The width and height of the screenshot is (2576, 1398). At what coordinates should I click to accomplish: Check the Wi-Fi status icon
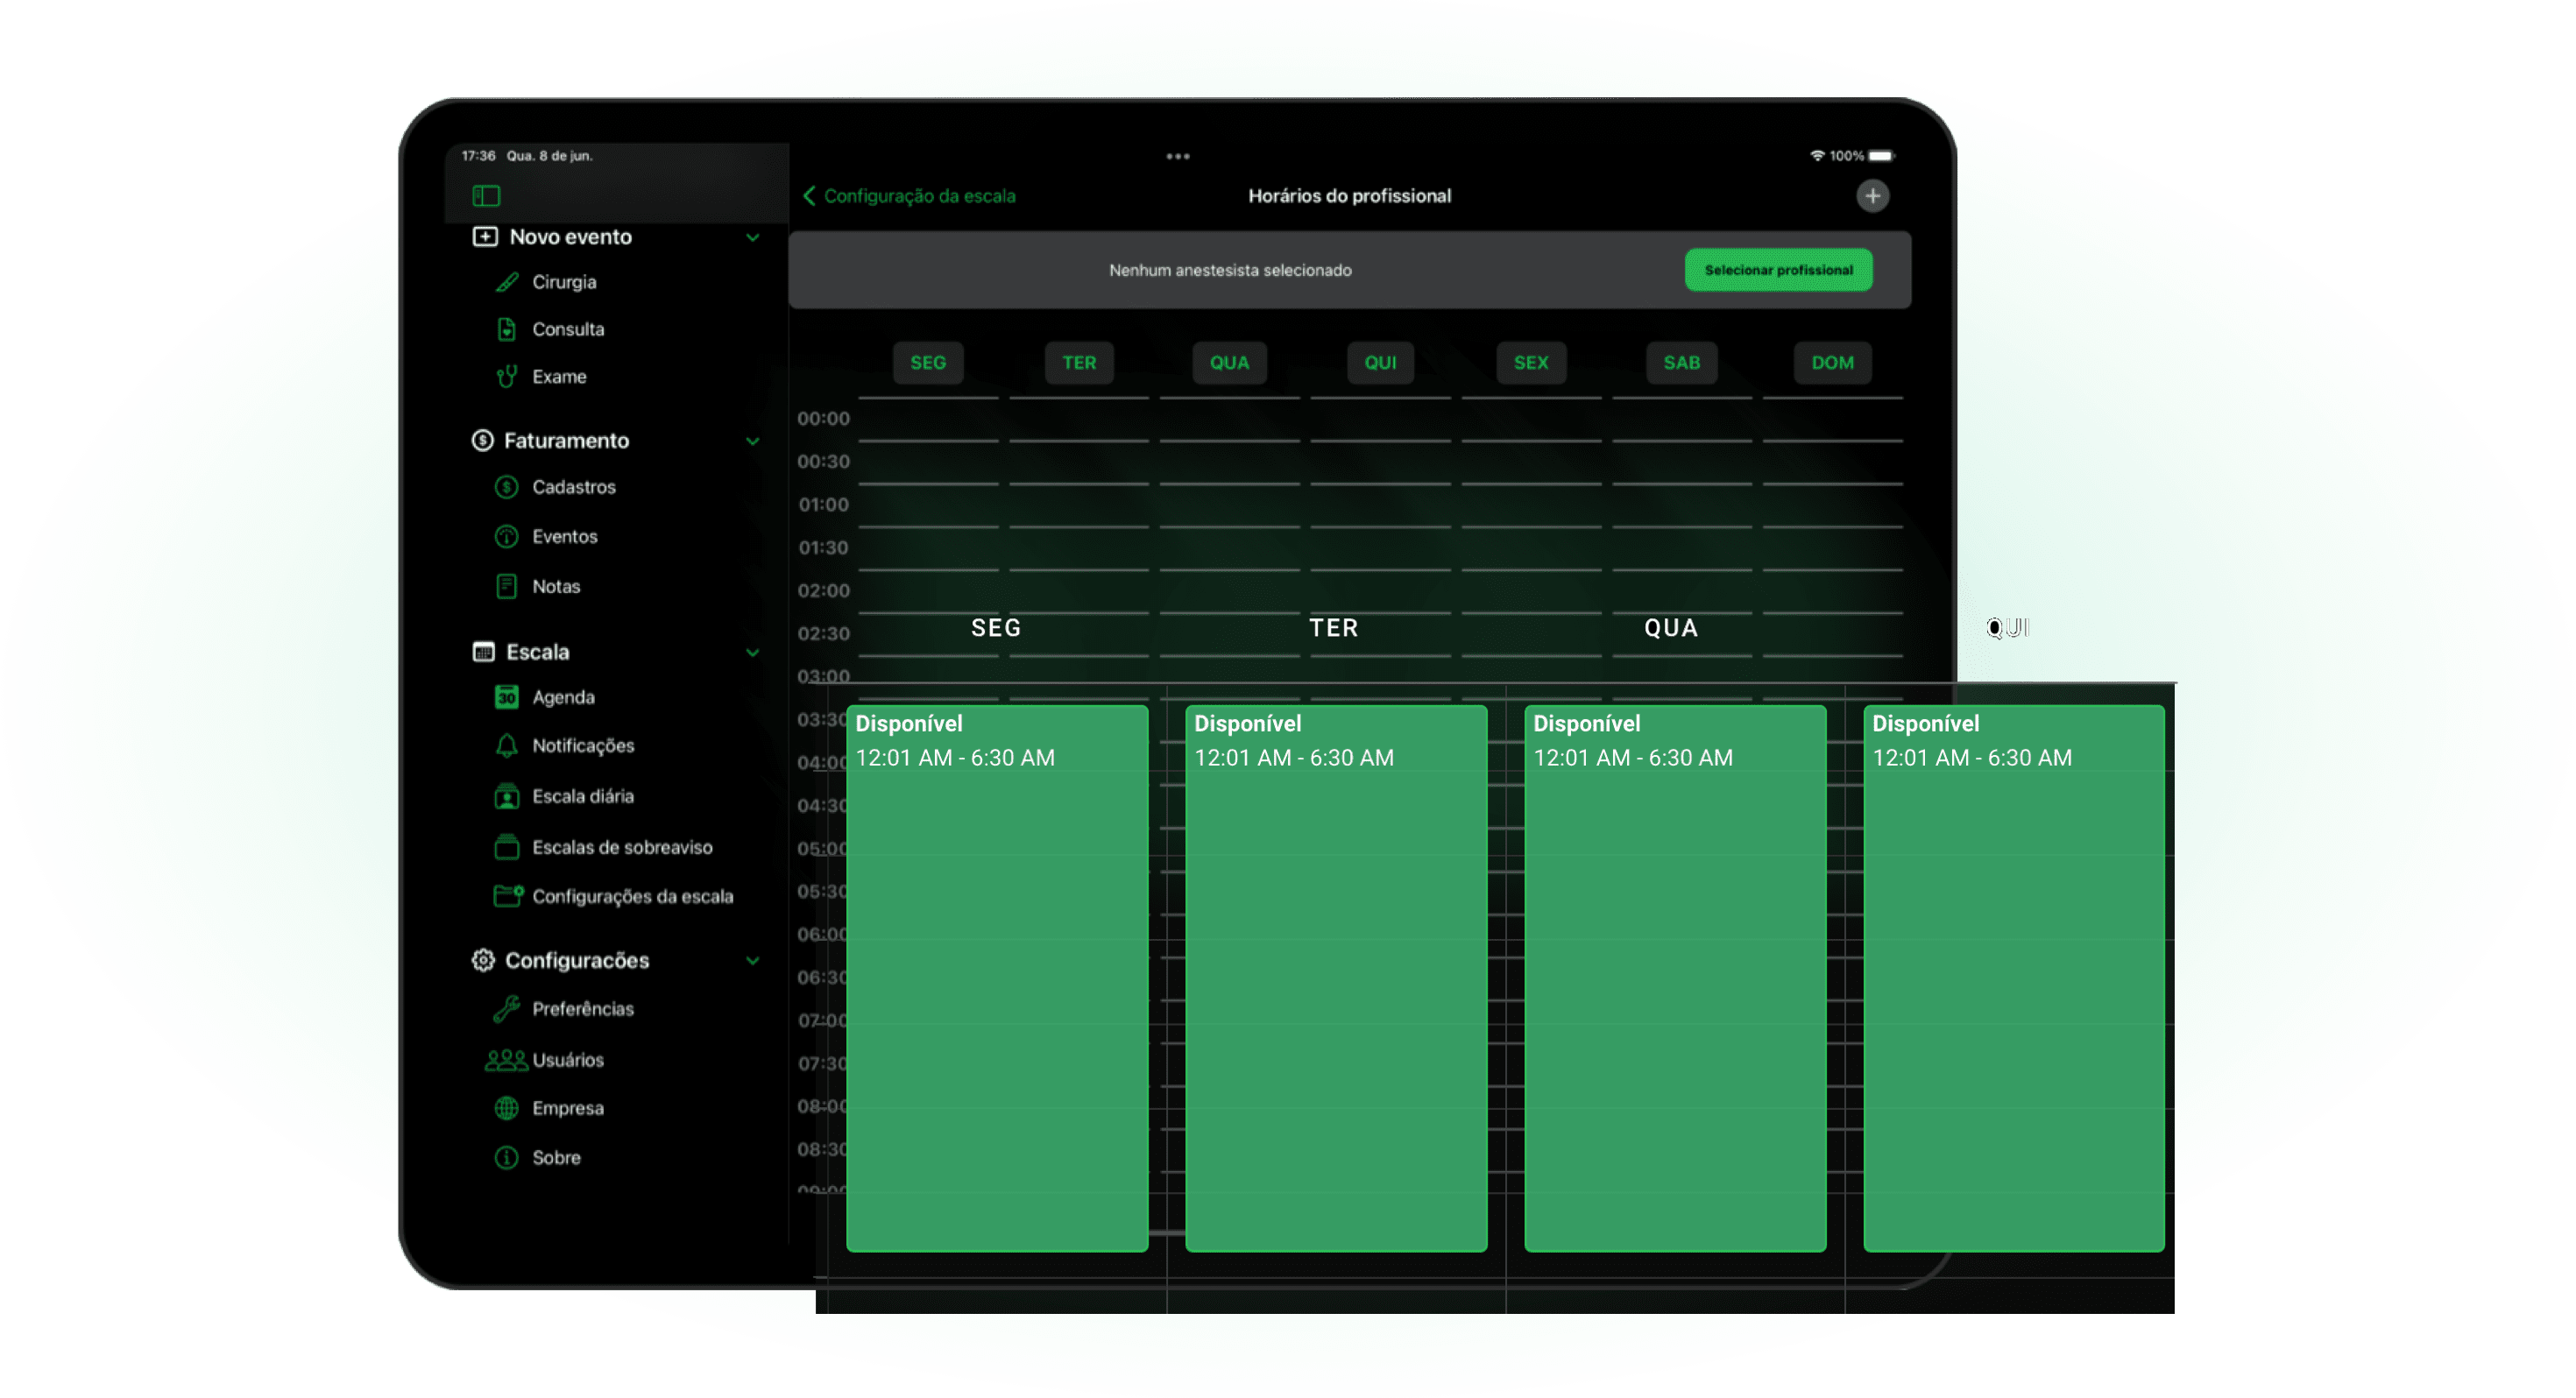[1817, 156]
